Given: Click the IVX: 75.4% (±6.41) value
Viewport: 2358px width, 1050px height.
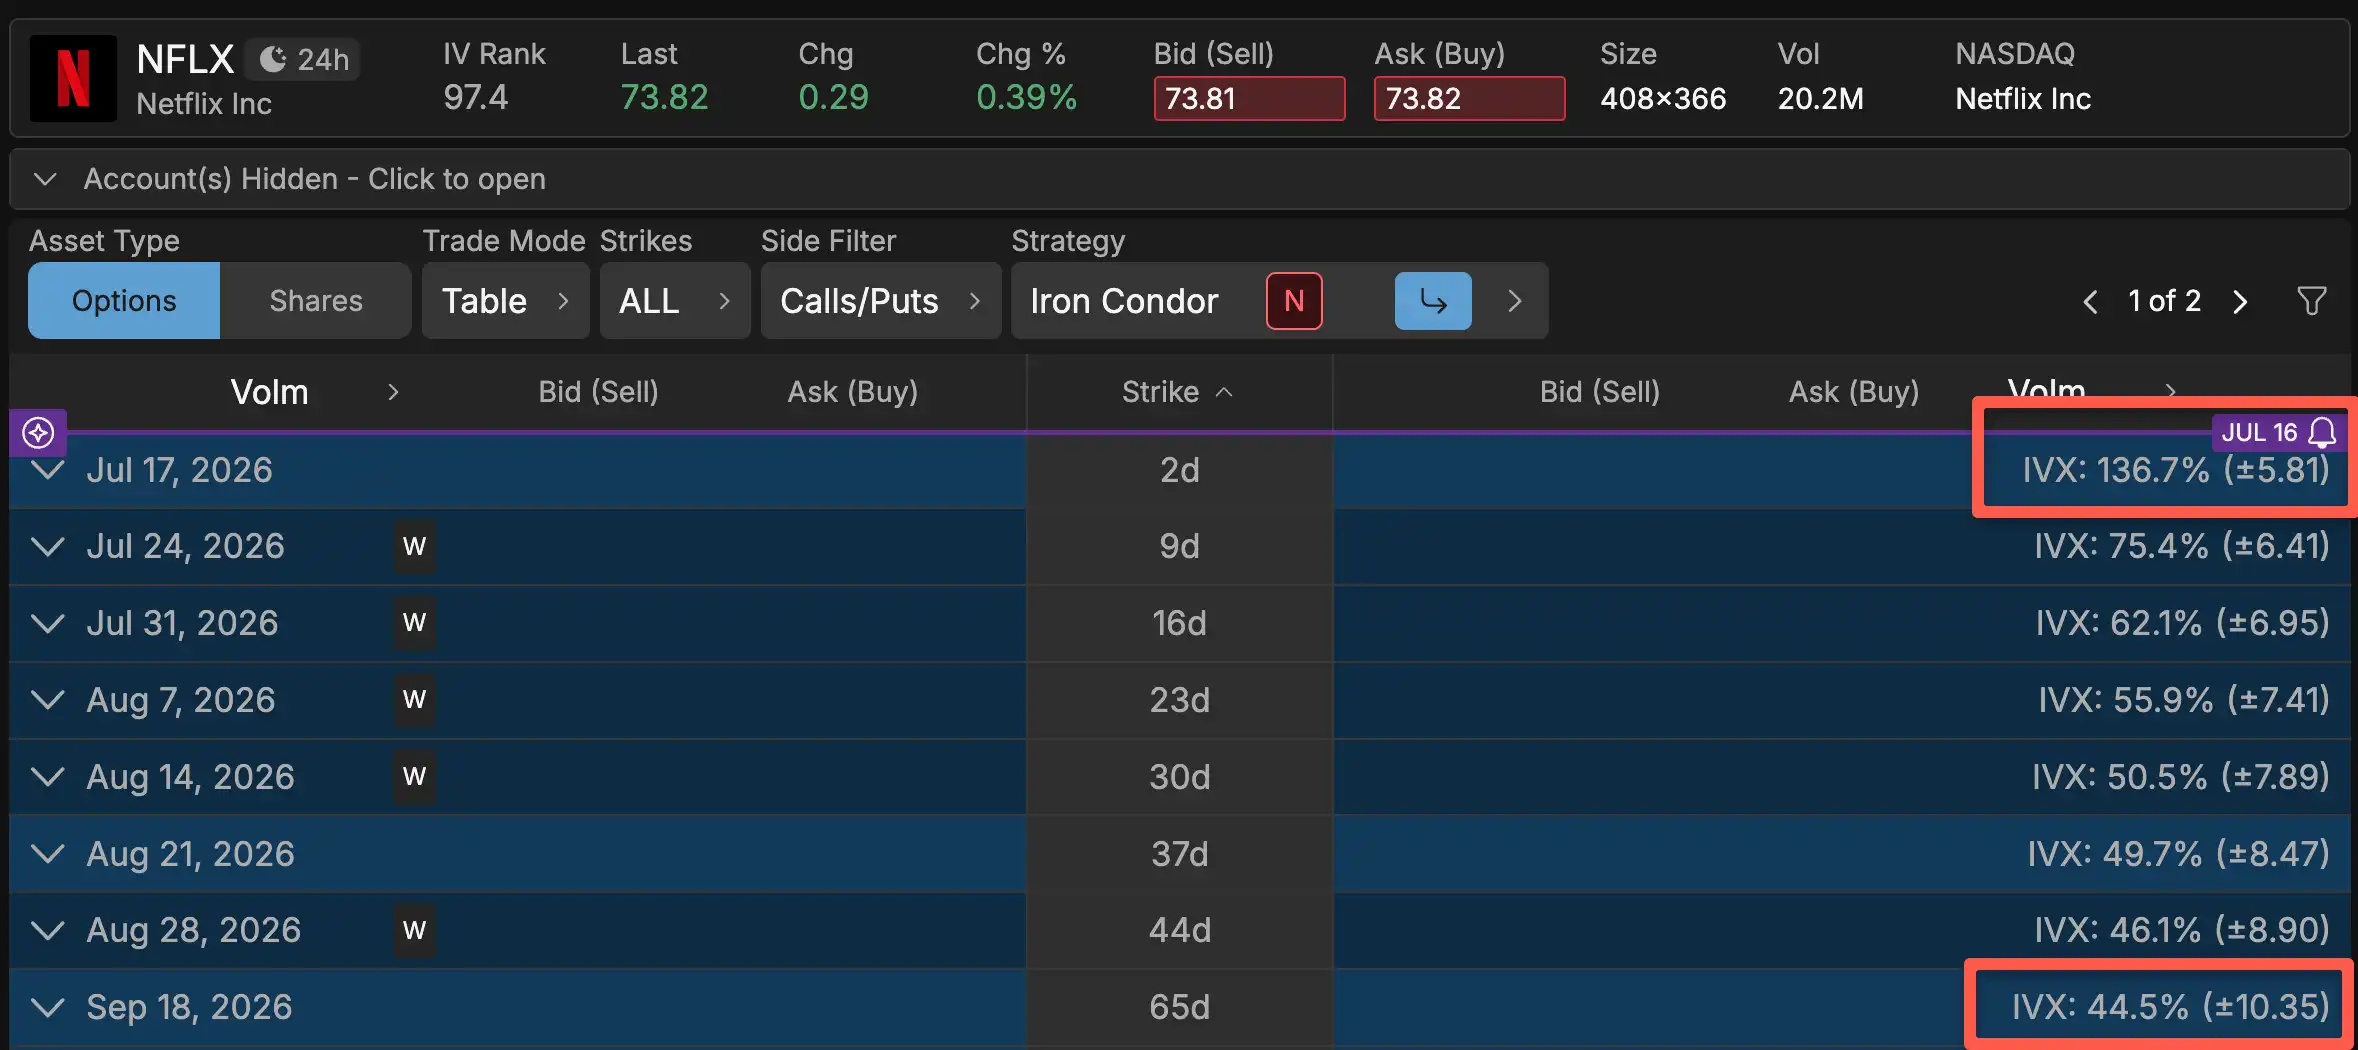Looking at the screenshot, I should [2182, 546].
